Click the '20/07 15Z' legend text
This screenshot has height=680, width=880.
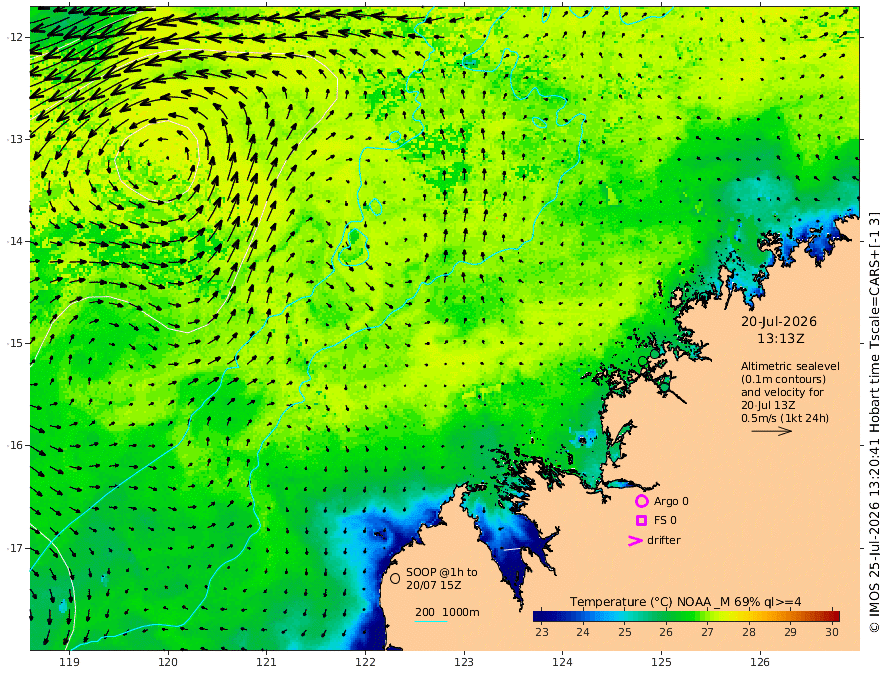pos(434,585)
